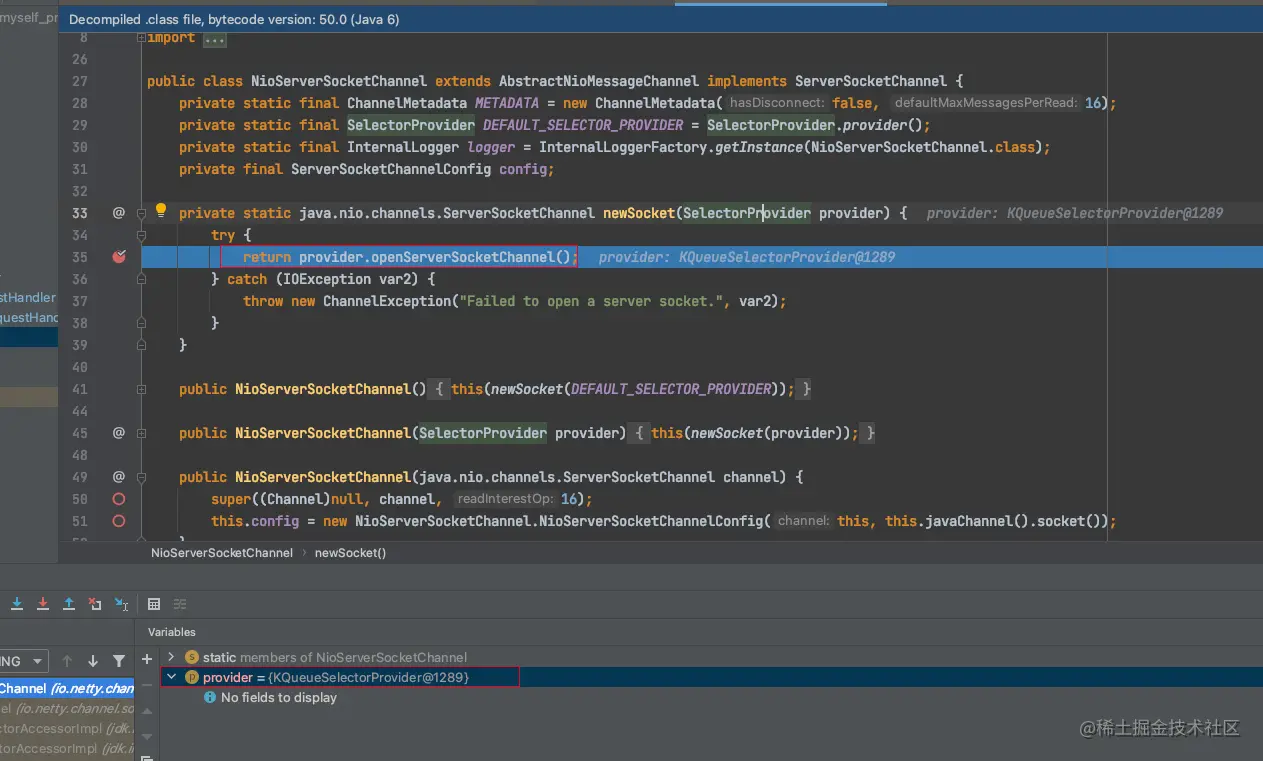Click the orange static members icon

[192, 657]
